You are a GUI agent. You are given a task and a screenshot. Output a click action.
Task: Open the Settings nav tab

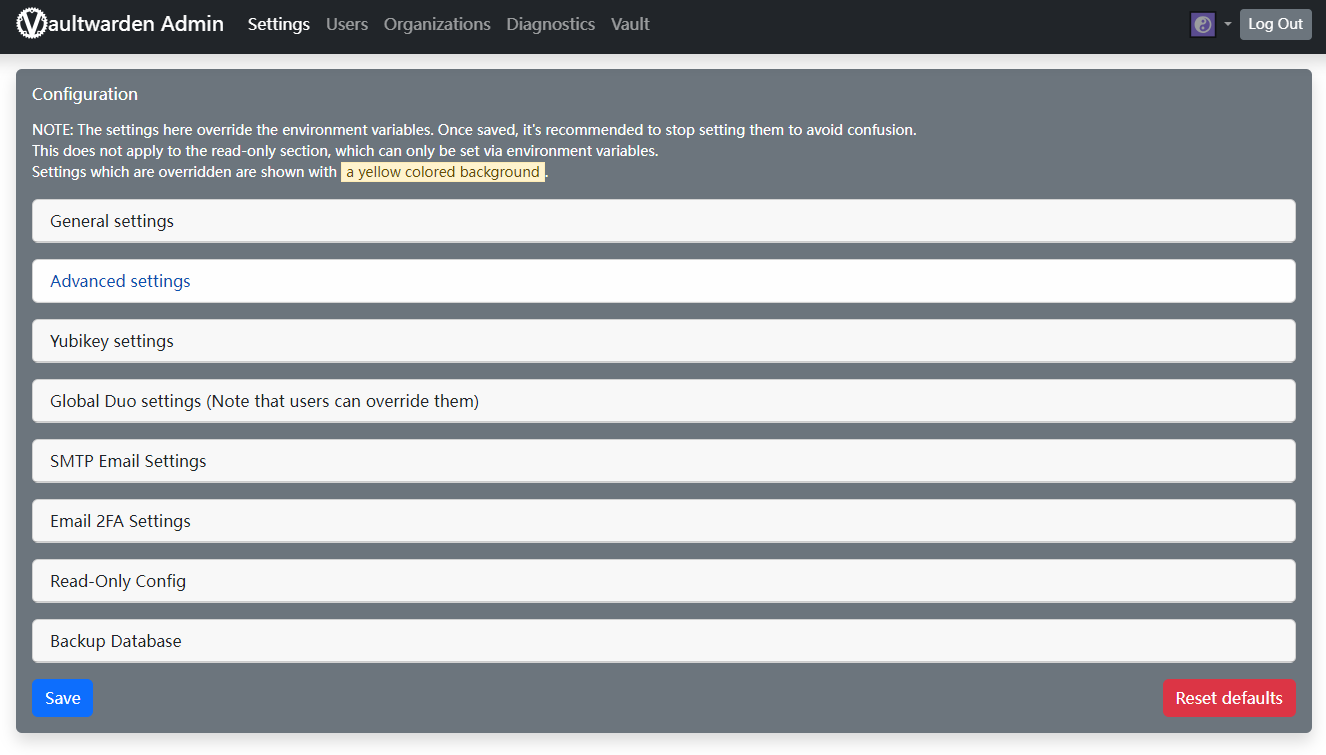coord(279,24)
